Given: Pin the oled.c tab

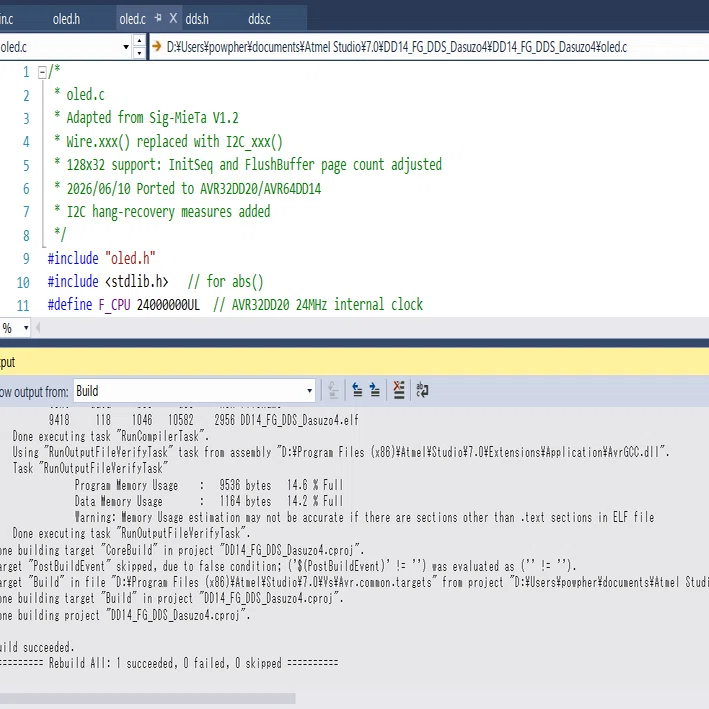Looking at the screenshot, I should [x=158, y=18].
